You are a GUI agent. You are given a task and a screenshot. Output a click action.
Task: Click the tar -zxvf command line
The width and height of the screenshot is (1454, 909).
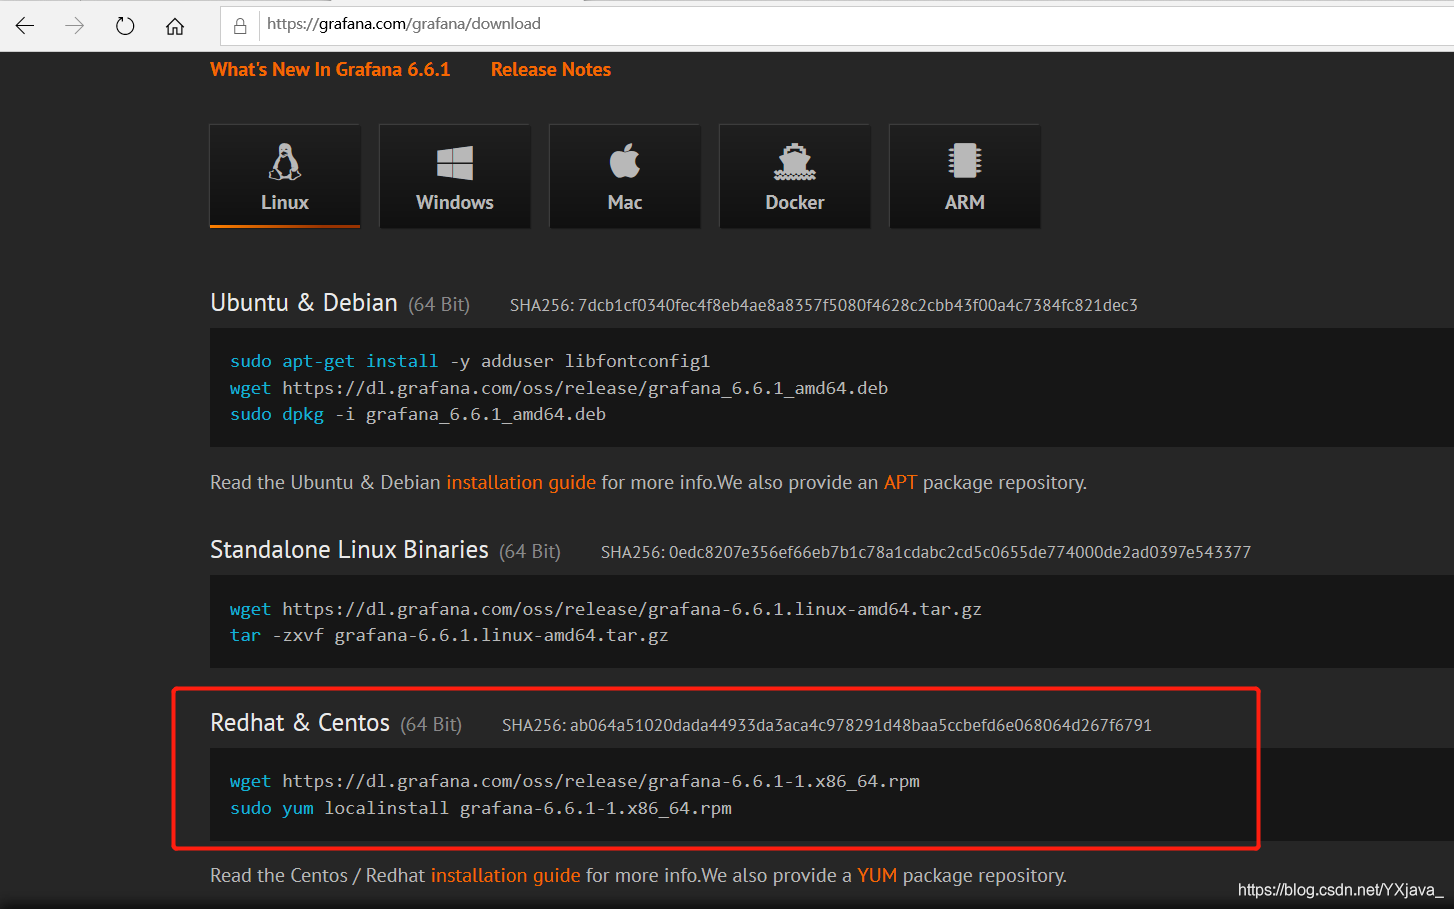click(449, 635)
